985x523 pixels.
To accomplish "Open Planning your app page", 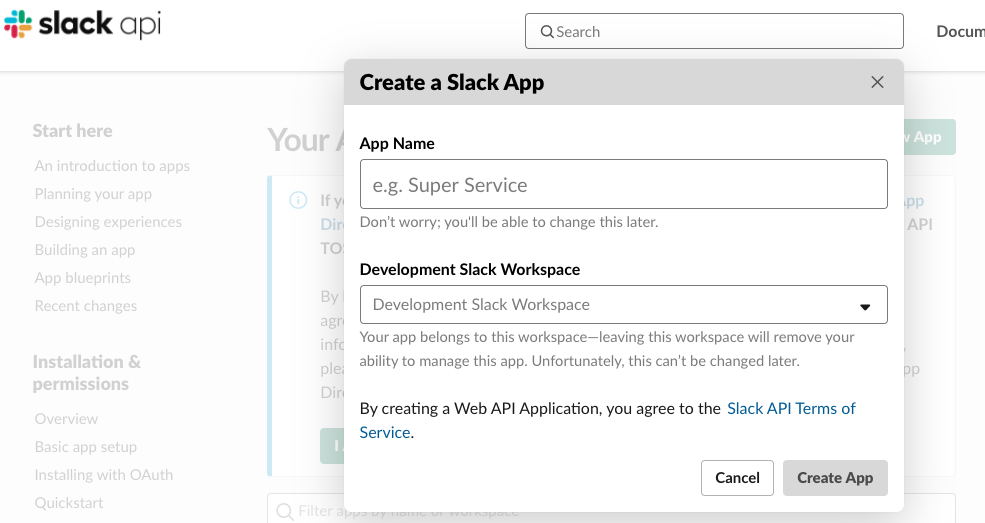I will (93, 194).
